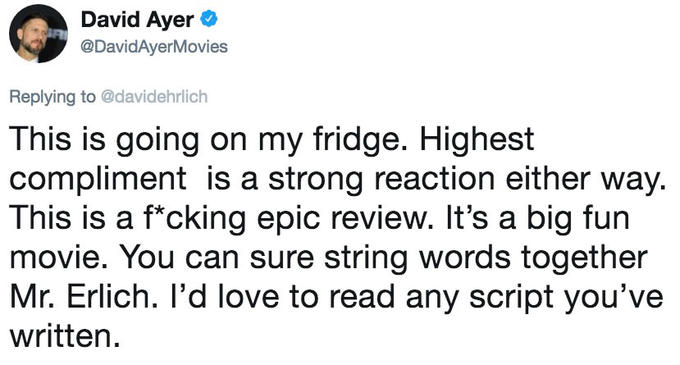The height and width of the screenshot is (365, 680).
Task: Click the word "together" in the tweet
Action: tap(584, 257)
